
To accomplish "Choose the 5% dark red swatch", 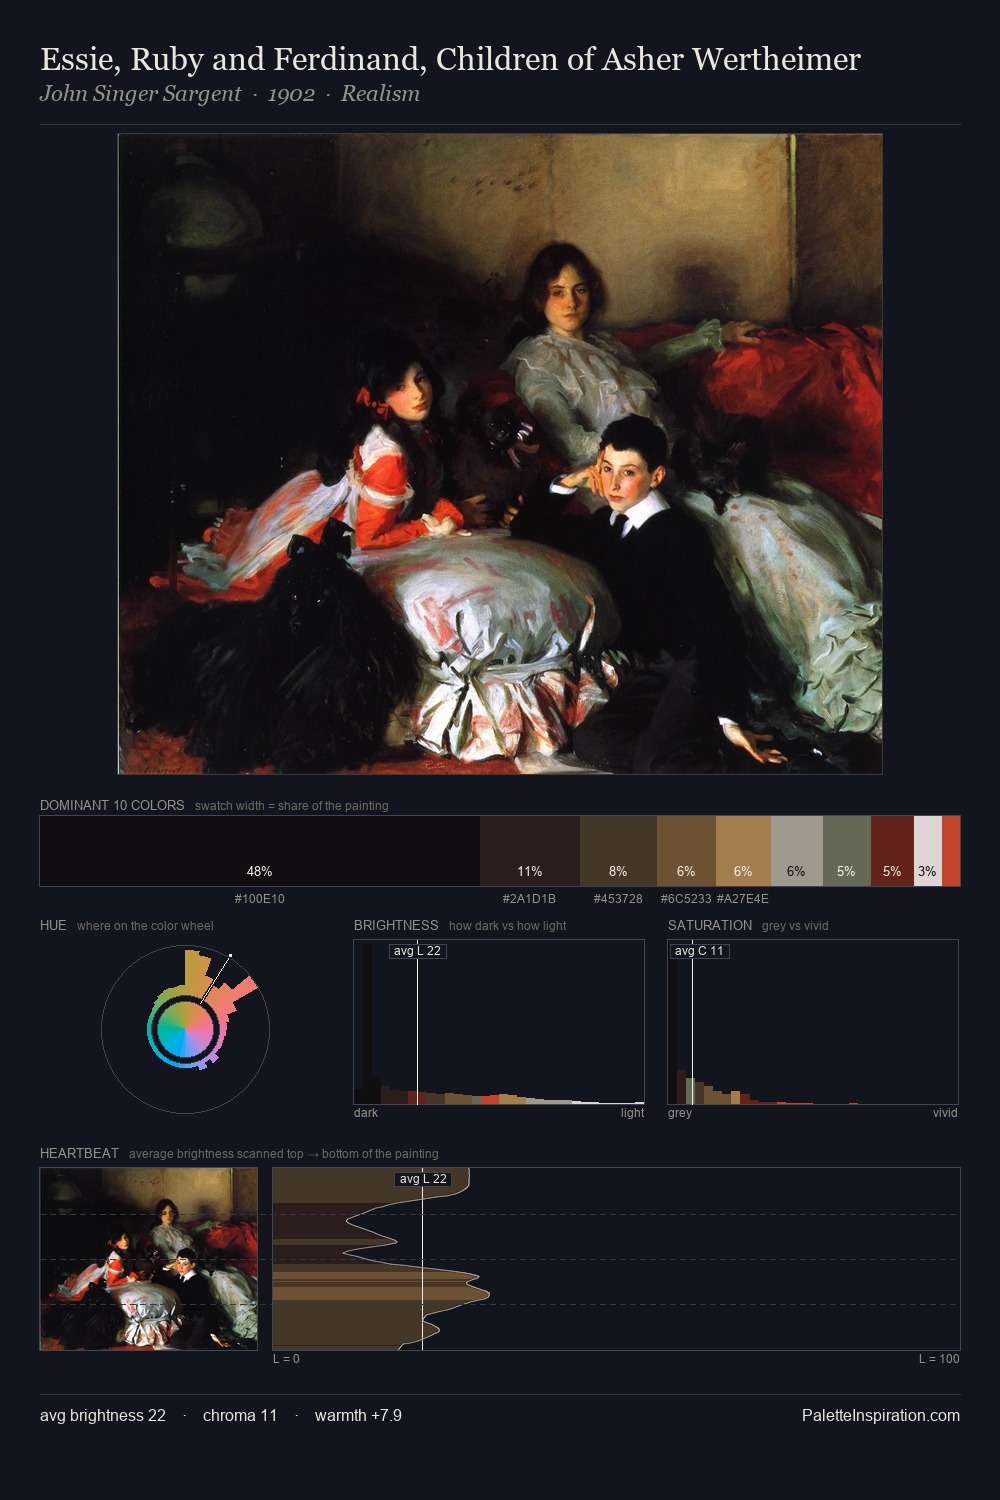I will click(x=892, y=851).
